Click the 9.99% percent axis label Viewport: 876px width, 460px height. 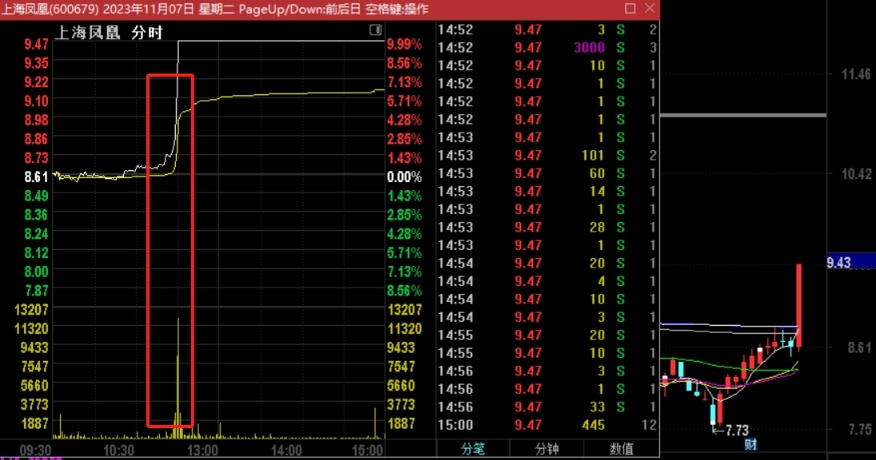click(404, 44)
